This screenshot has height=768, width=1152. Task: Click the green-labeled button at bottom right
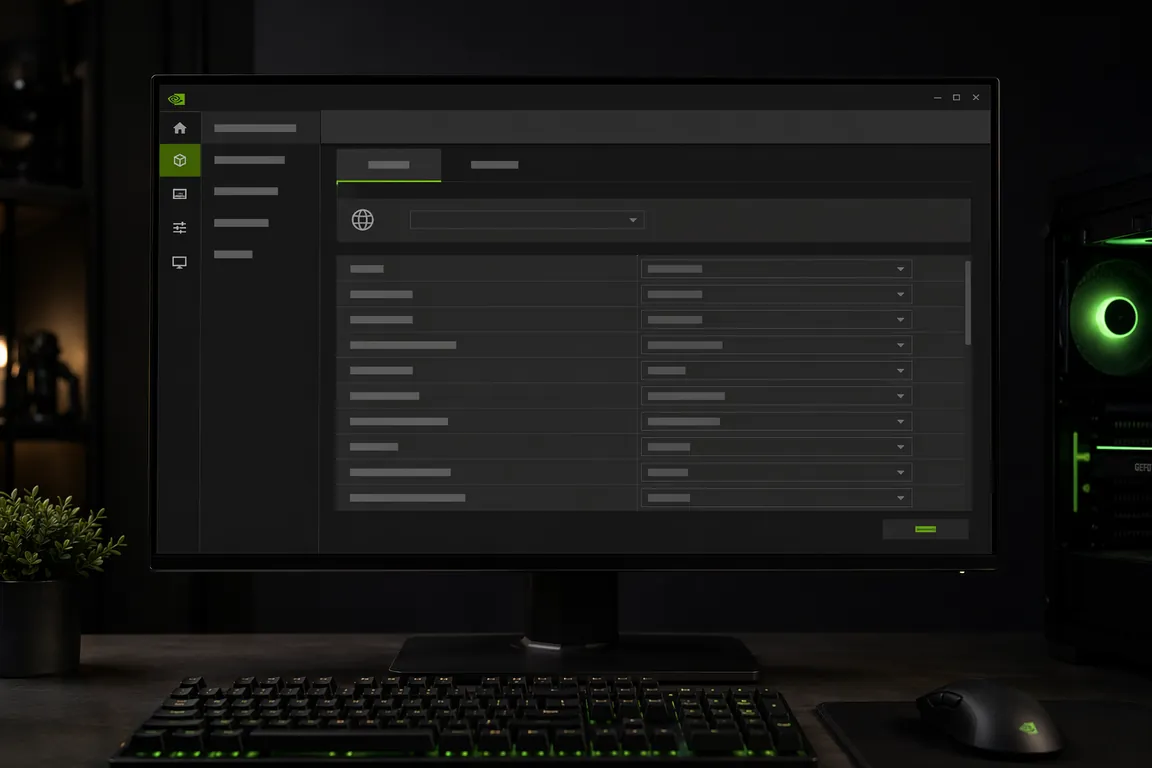(x=925, y=529)
